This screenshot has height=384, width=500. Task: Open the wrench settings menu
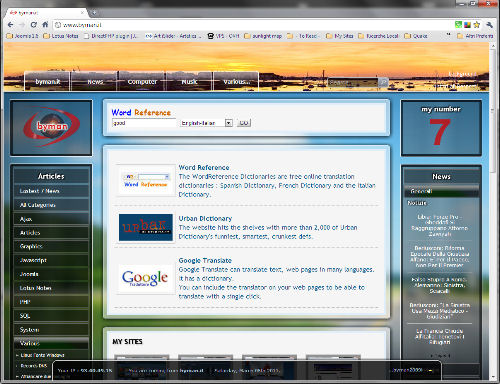489,25
